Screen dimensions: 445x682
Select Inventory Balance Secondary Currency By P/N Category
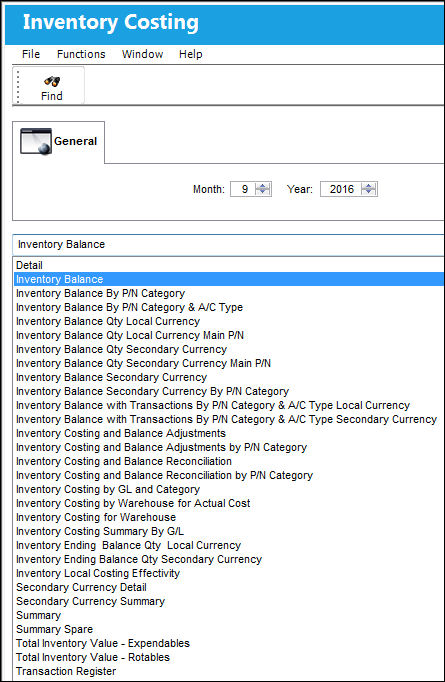tap(229, 391)
